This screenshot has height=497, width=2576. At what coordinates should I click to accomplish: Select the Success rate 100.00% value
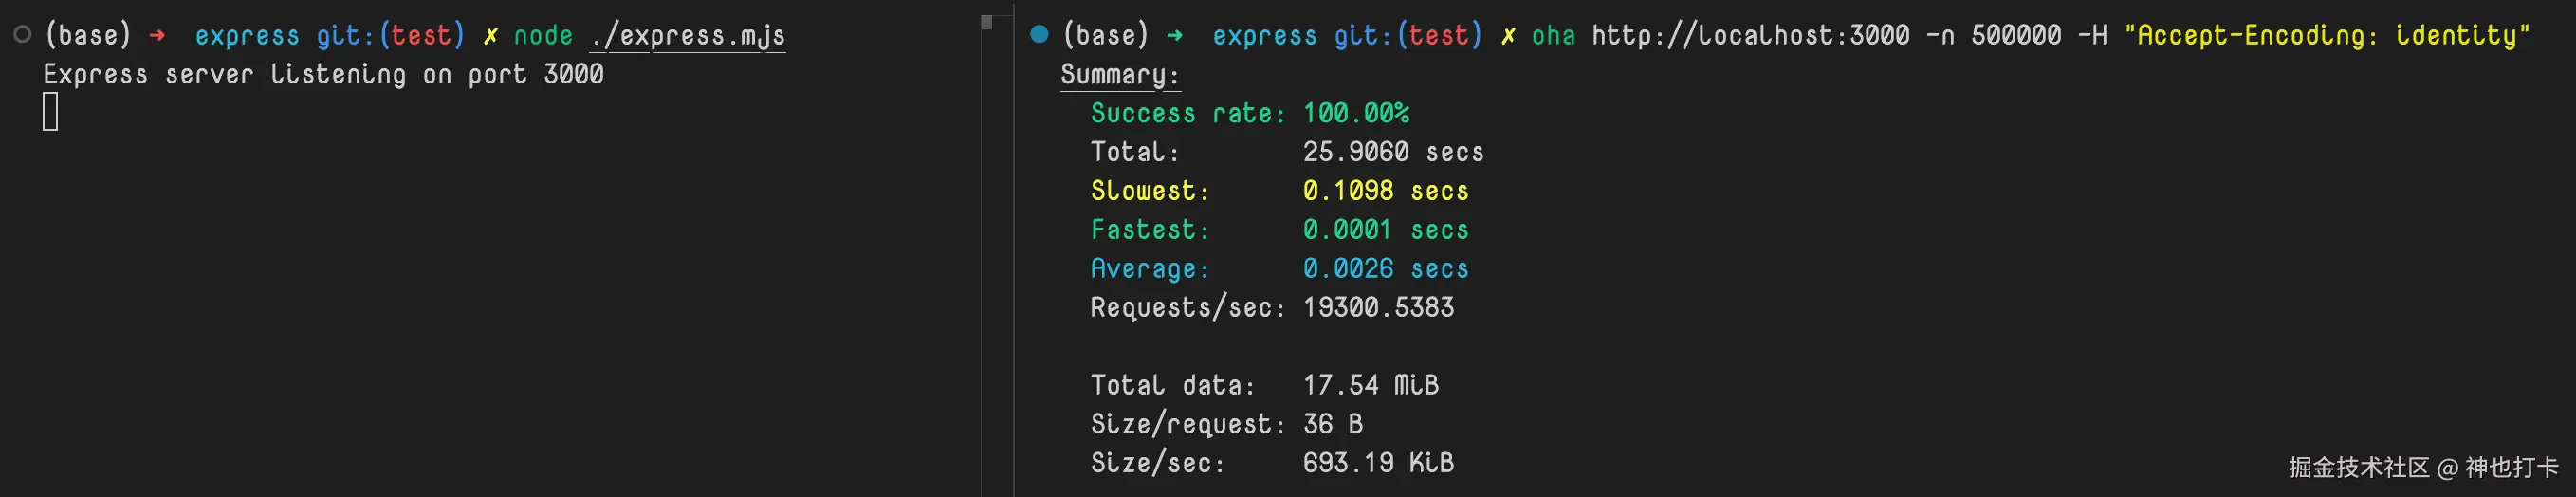(x=1355, y=113)
